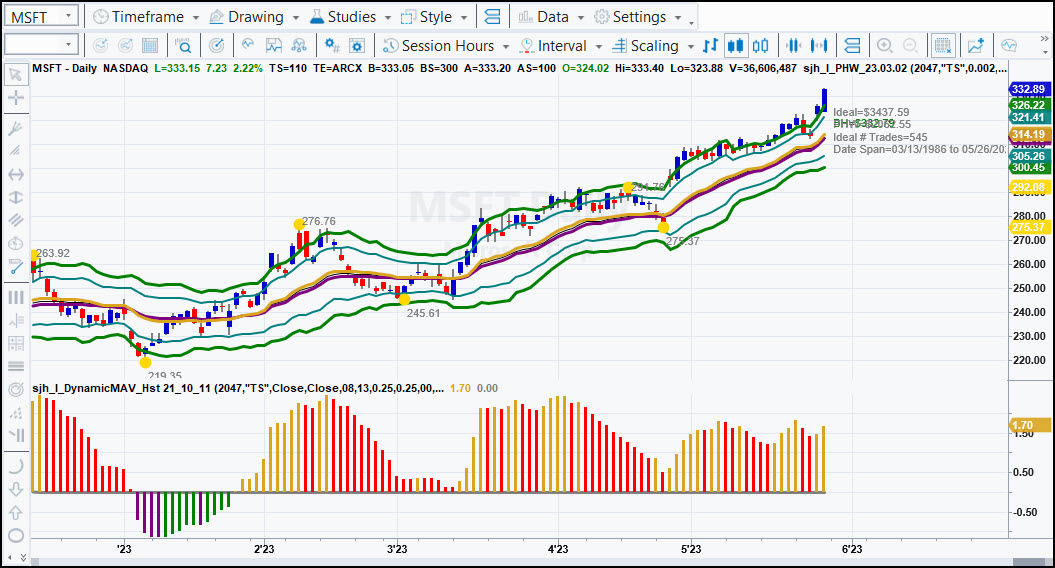This screenshot has height=568, width=1055.
Task: Toggle increase bar spacing button
Action: [x=820, y=46]
